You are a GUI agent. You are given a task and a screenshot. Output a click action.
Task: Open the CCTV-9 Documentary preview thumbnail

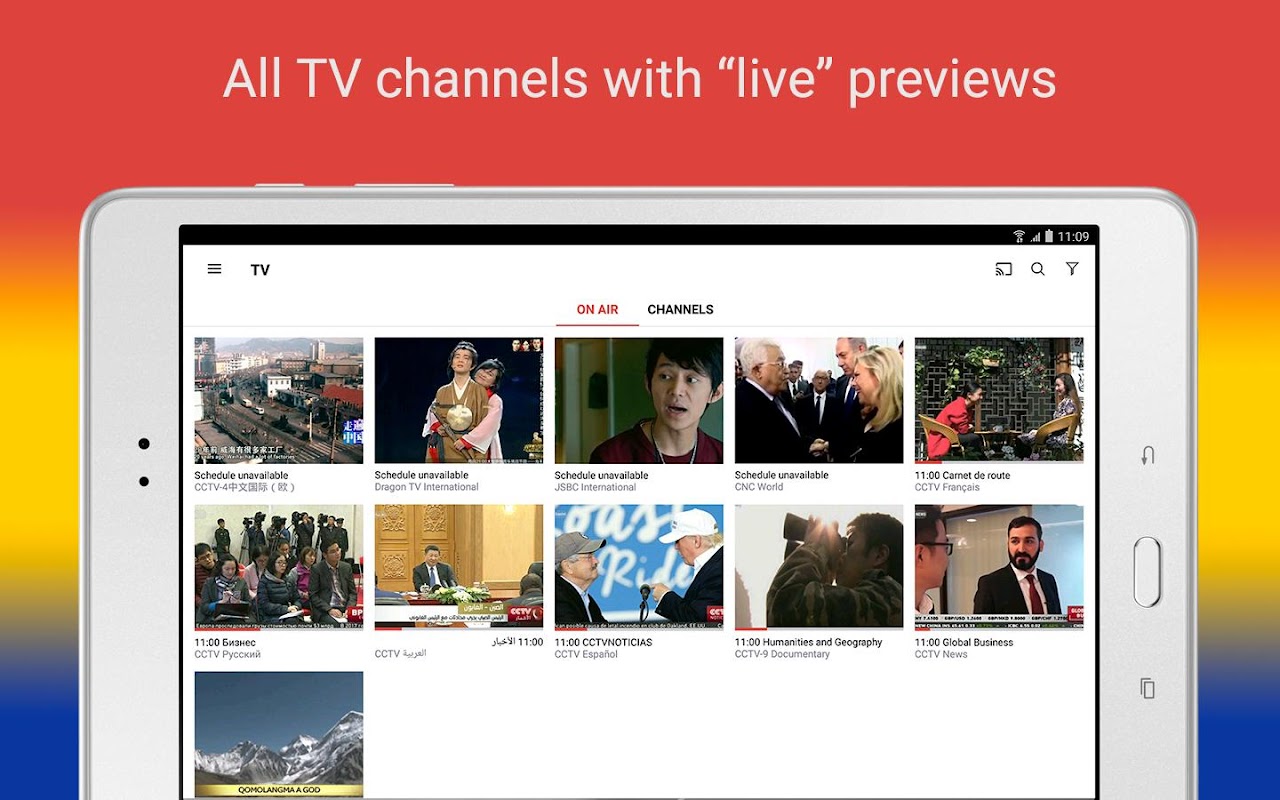[819, 567]
